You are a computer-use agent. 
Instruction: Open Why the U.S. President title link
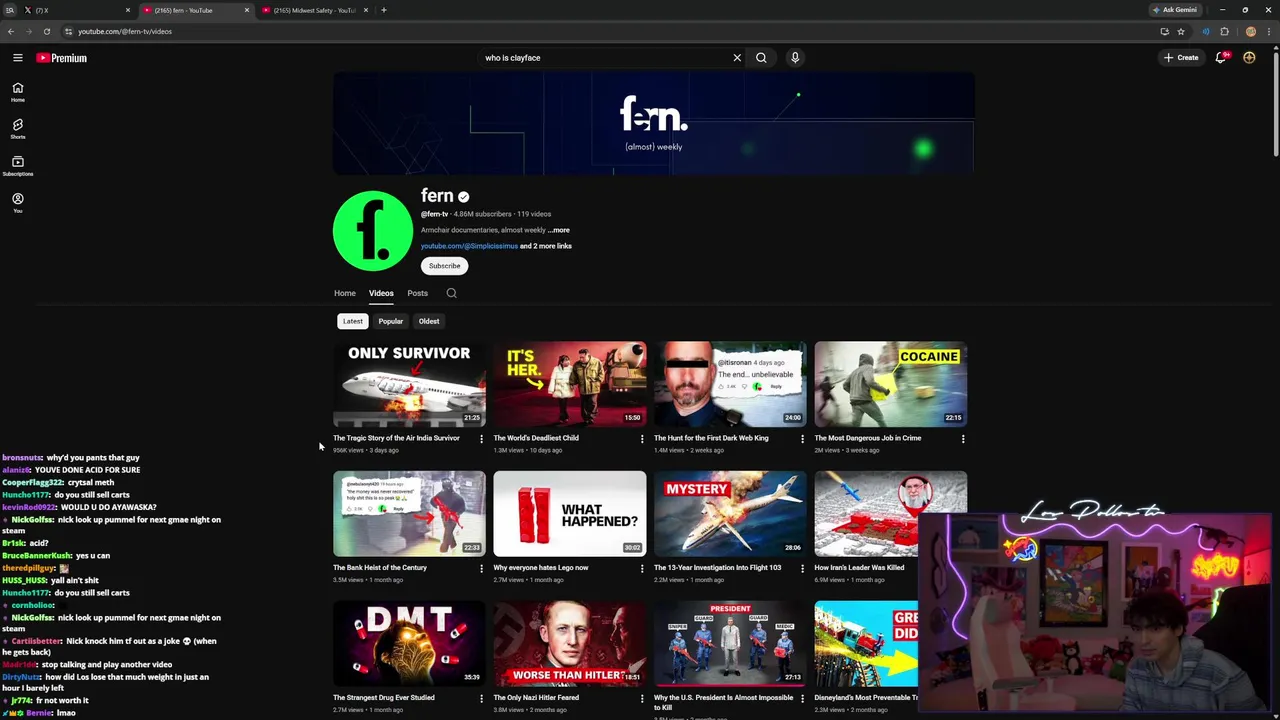click(x=723, y=702)
